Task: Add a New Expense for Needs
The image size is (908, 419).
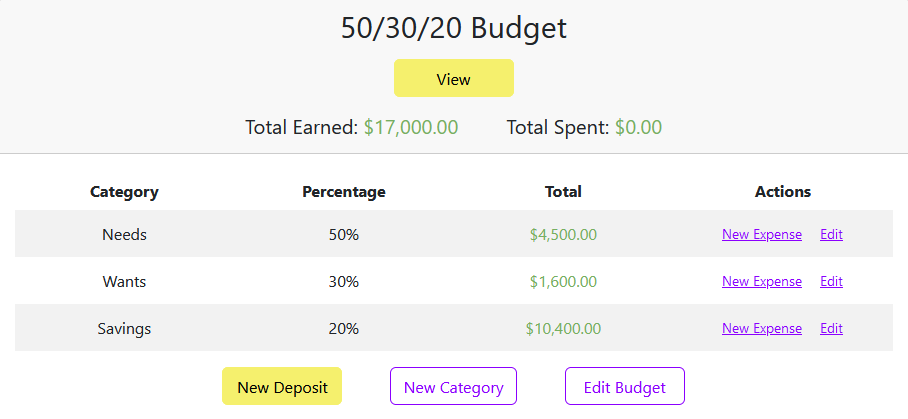Action: click(761, 234)
